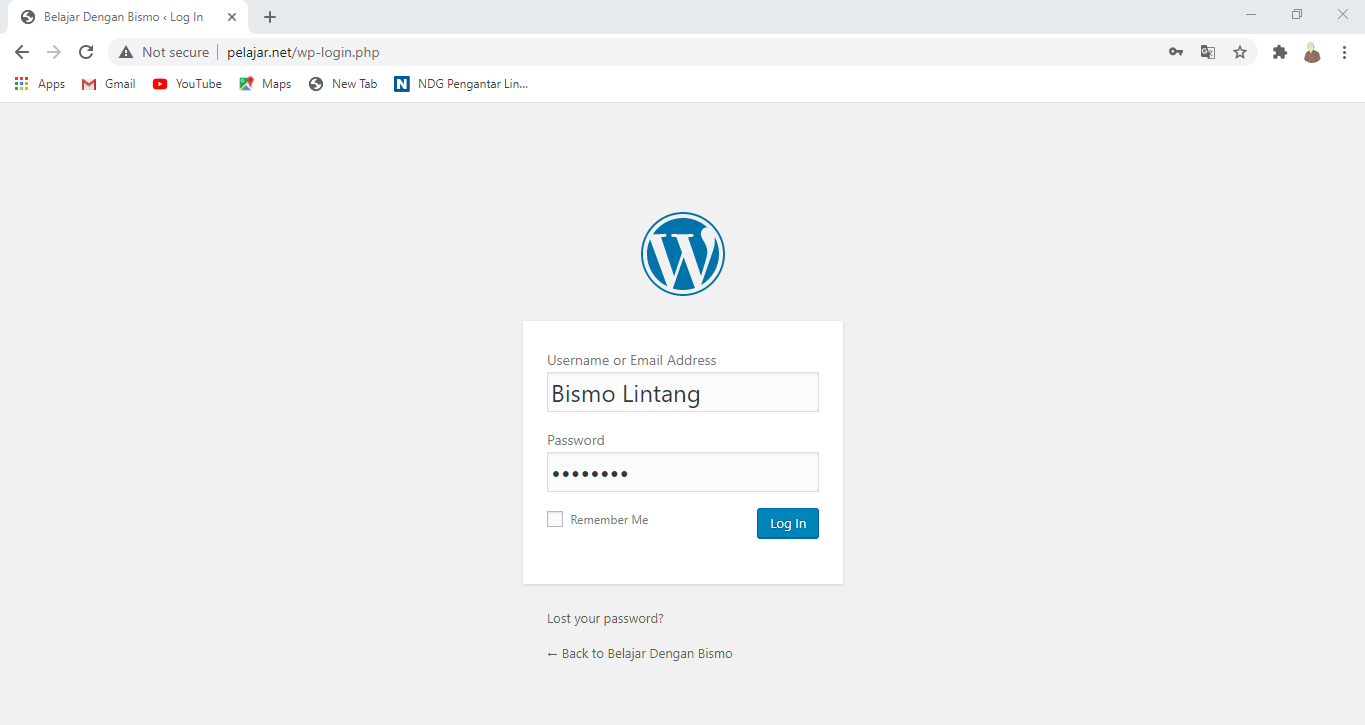Open the saved passwords key icon
This screenshot has height=725, width=1365.
pos(1176,52)
